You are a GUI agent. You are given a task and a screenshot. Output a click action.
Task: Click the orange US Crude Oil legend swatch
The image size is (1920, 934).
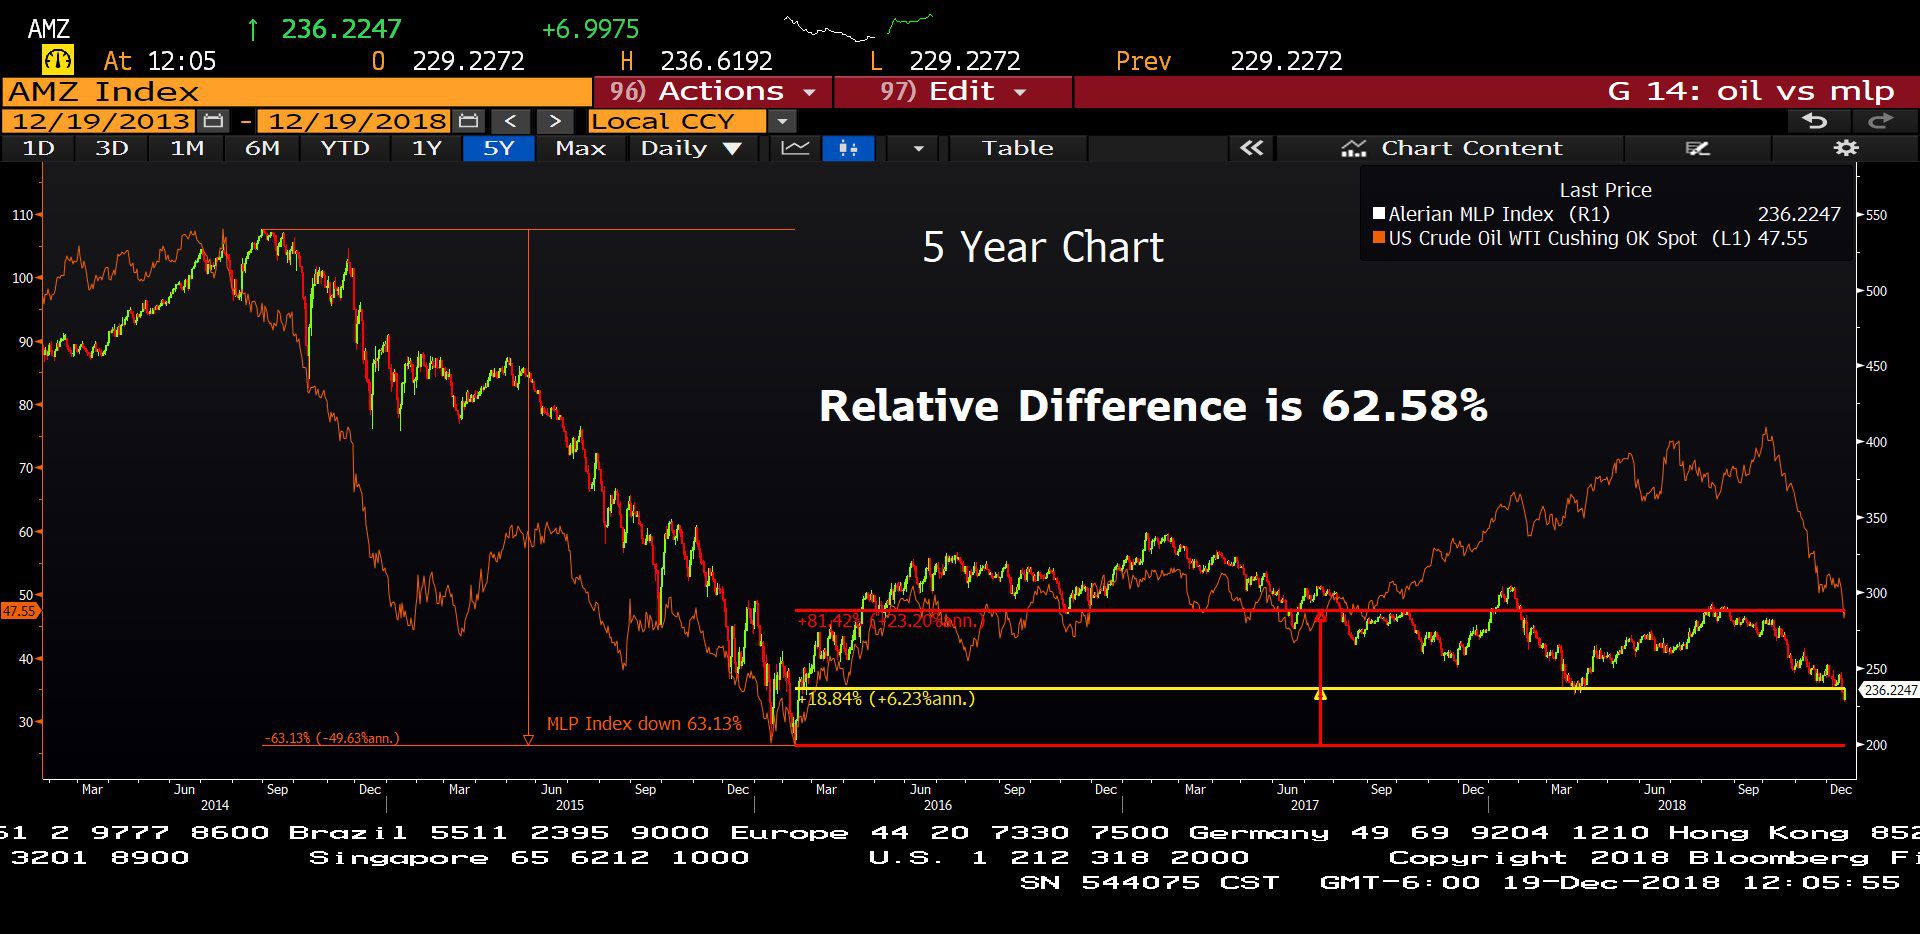1379,238
